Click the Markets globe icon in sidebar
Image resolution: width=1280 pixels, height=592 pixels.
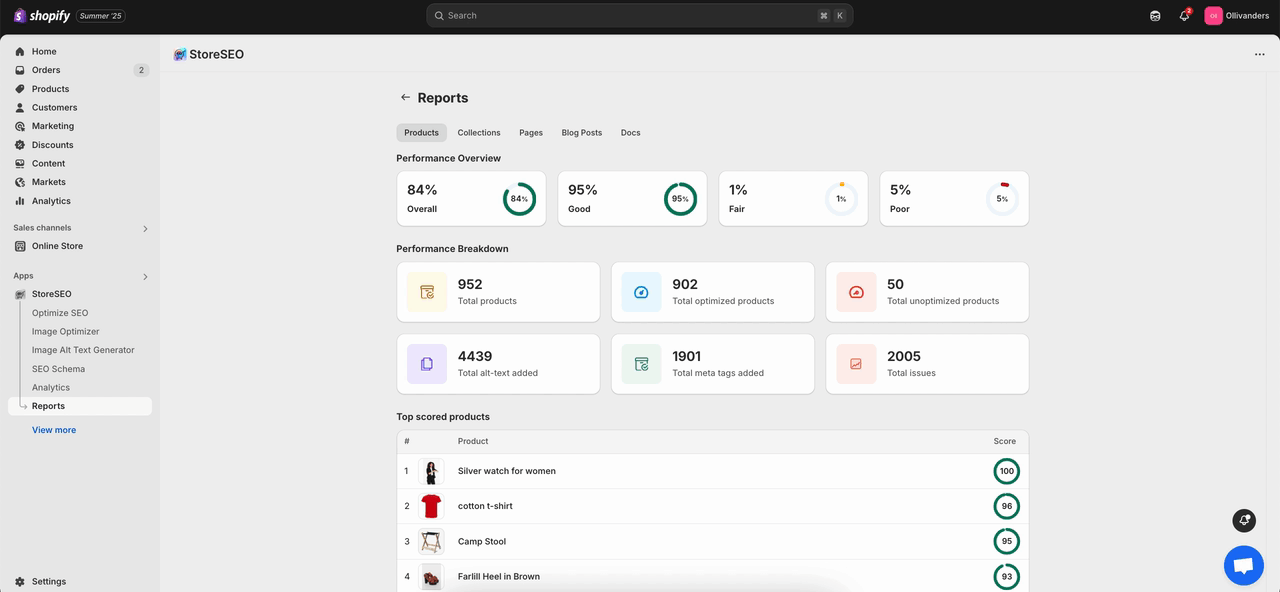pos(20,182)
